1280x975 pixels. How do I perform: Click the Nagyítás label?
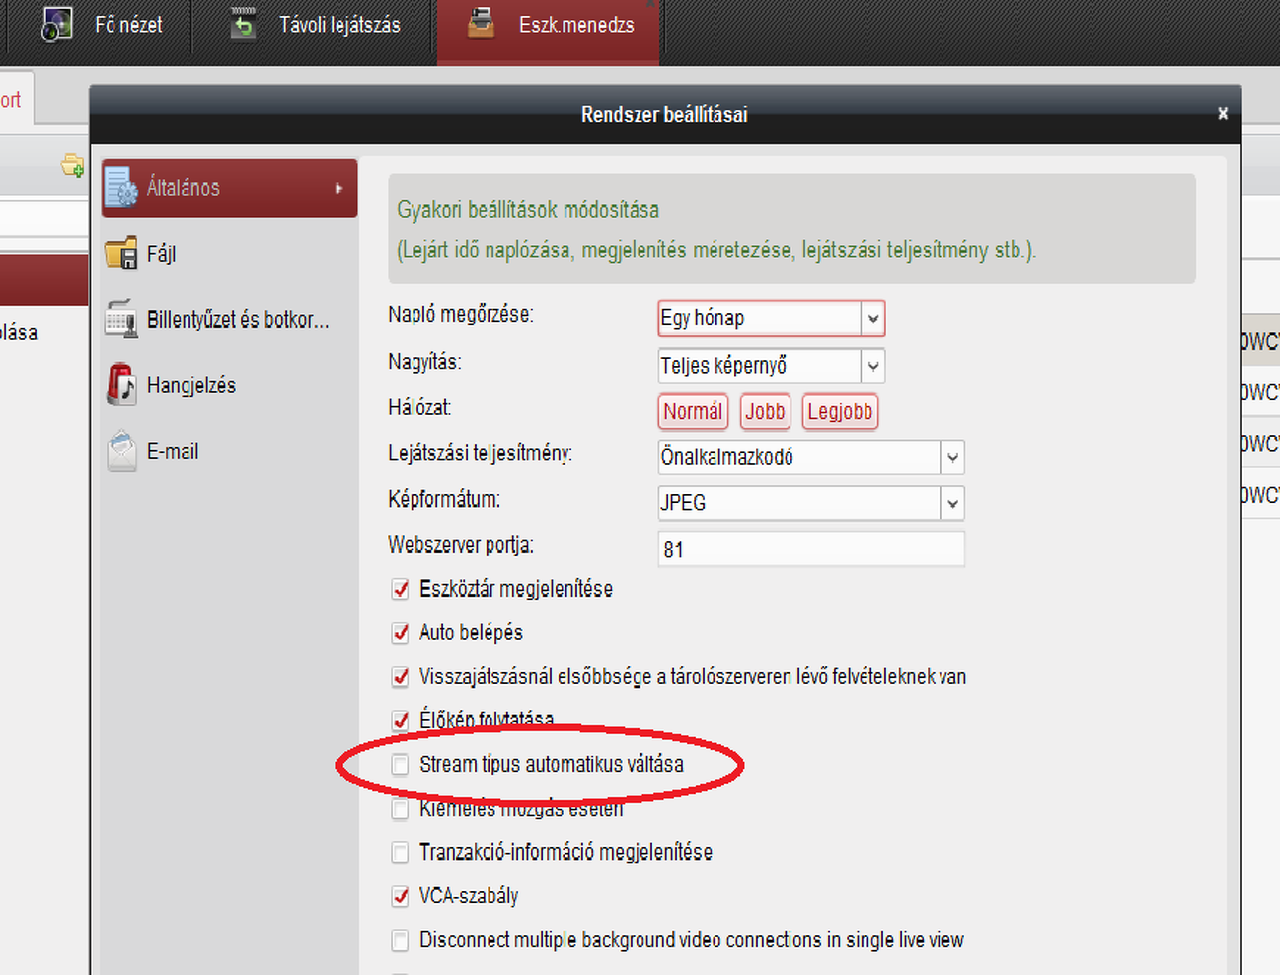click(x=425, y=362)
